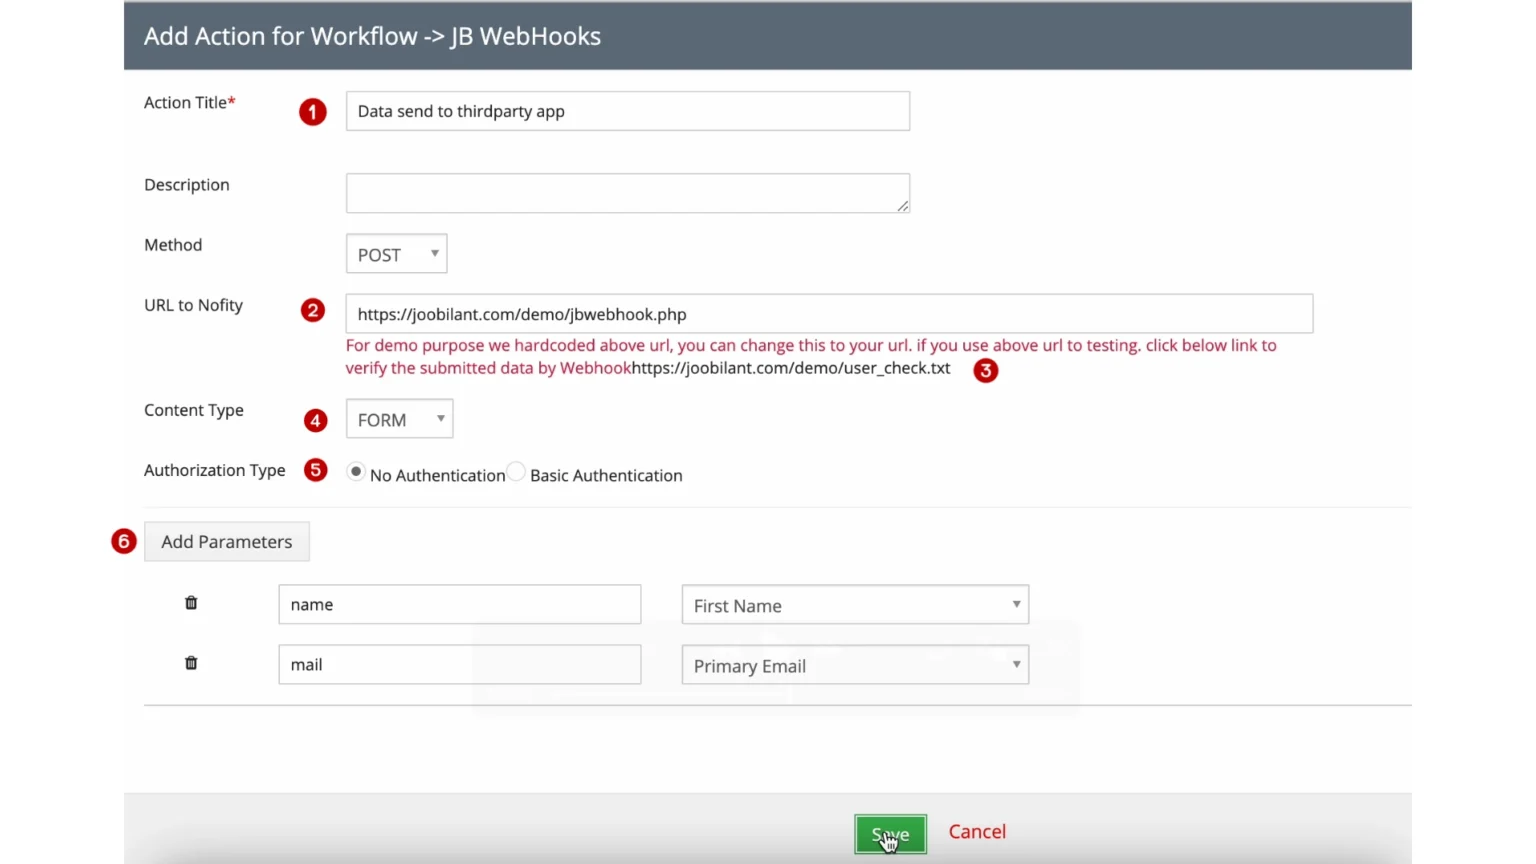
Task: Select the No Authentication radio button
Action: click(x=356, y=471)
